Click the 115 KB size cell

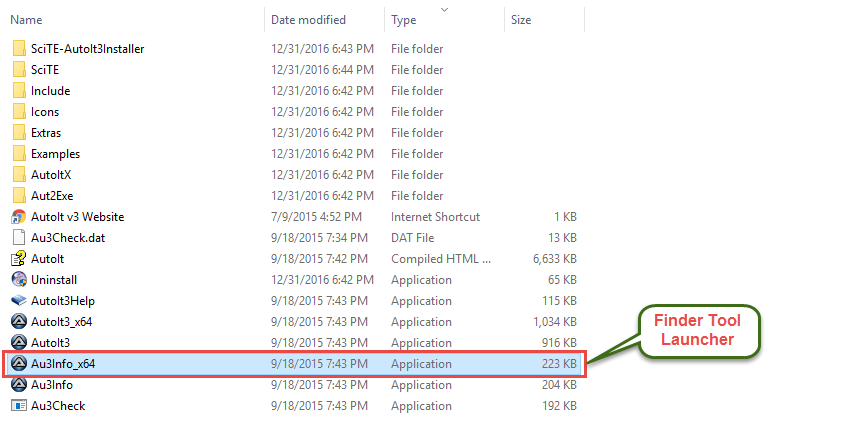[559, 300]
